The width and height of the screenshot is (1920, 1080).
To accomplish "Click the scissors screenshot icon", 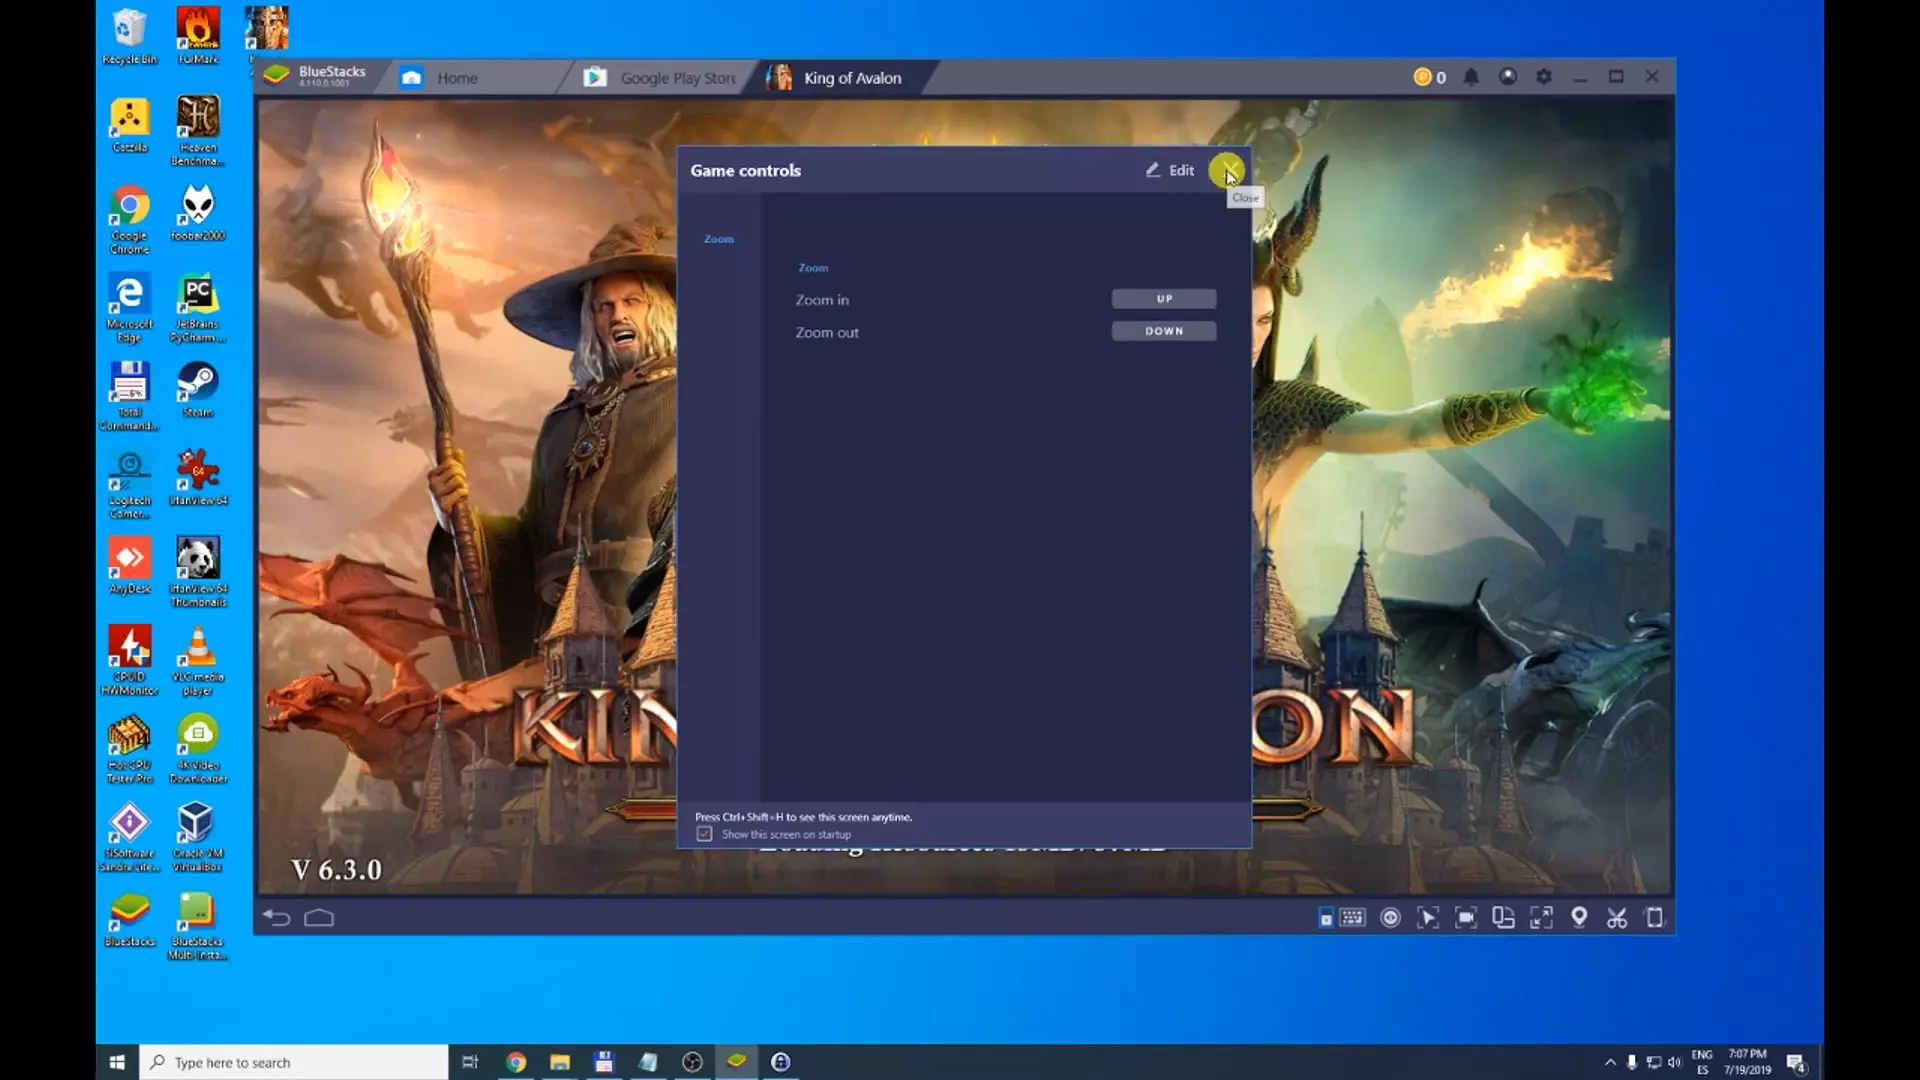I will [x=1617, y=918].
